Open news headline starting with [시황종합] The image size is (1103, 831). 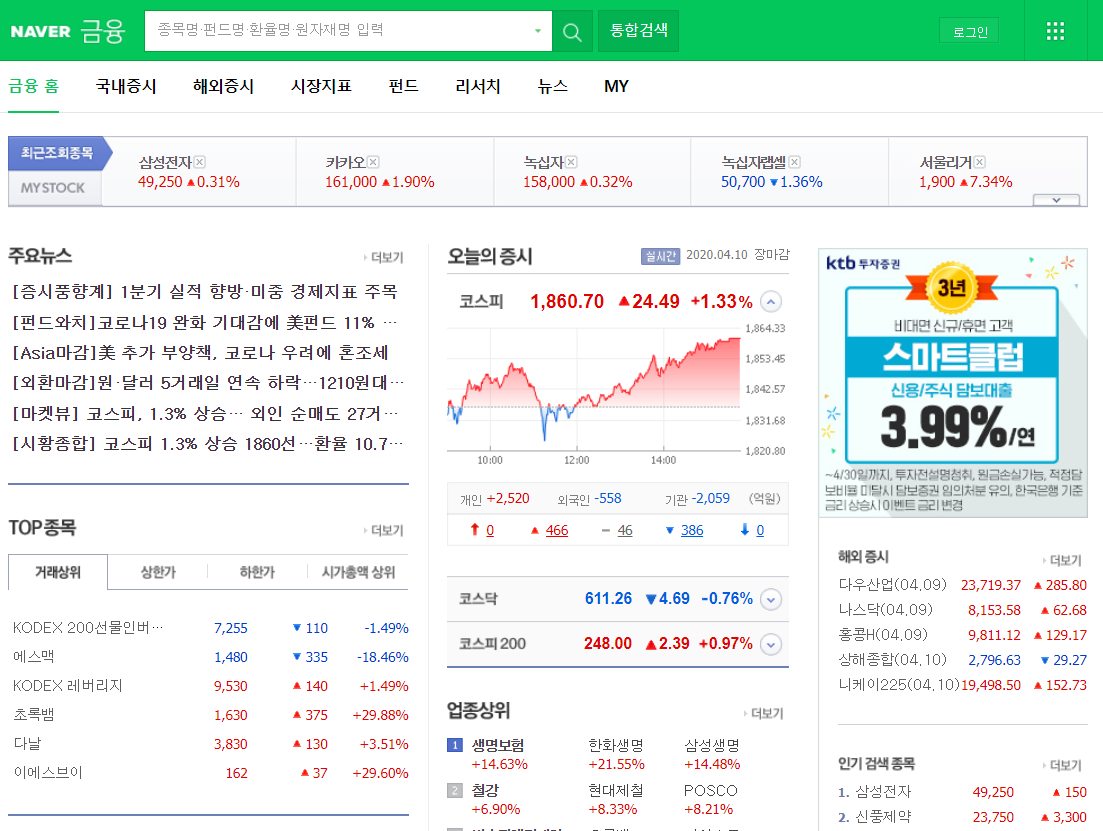click(x=208, y=444)
